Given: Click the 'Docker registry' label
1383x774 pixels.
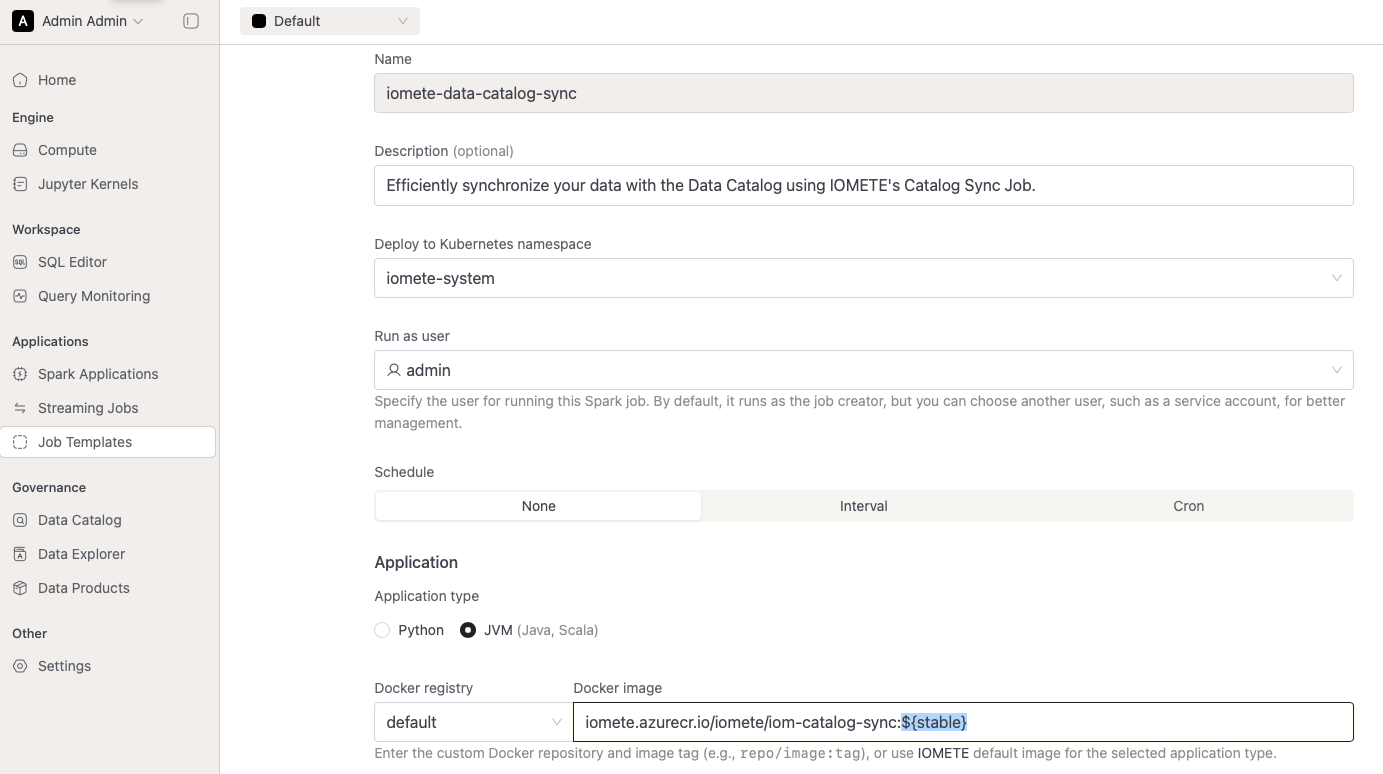Looking at the screenshot, I should [x=424, y=688].
